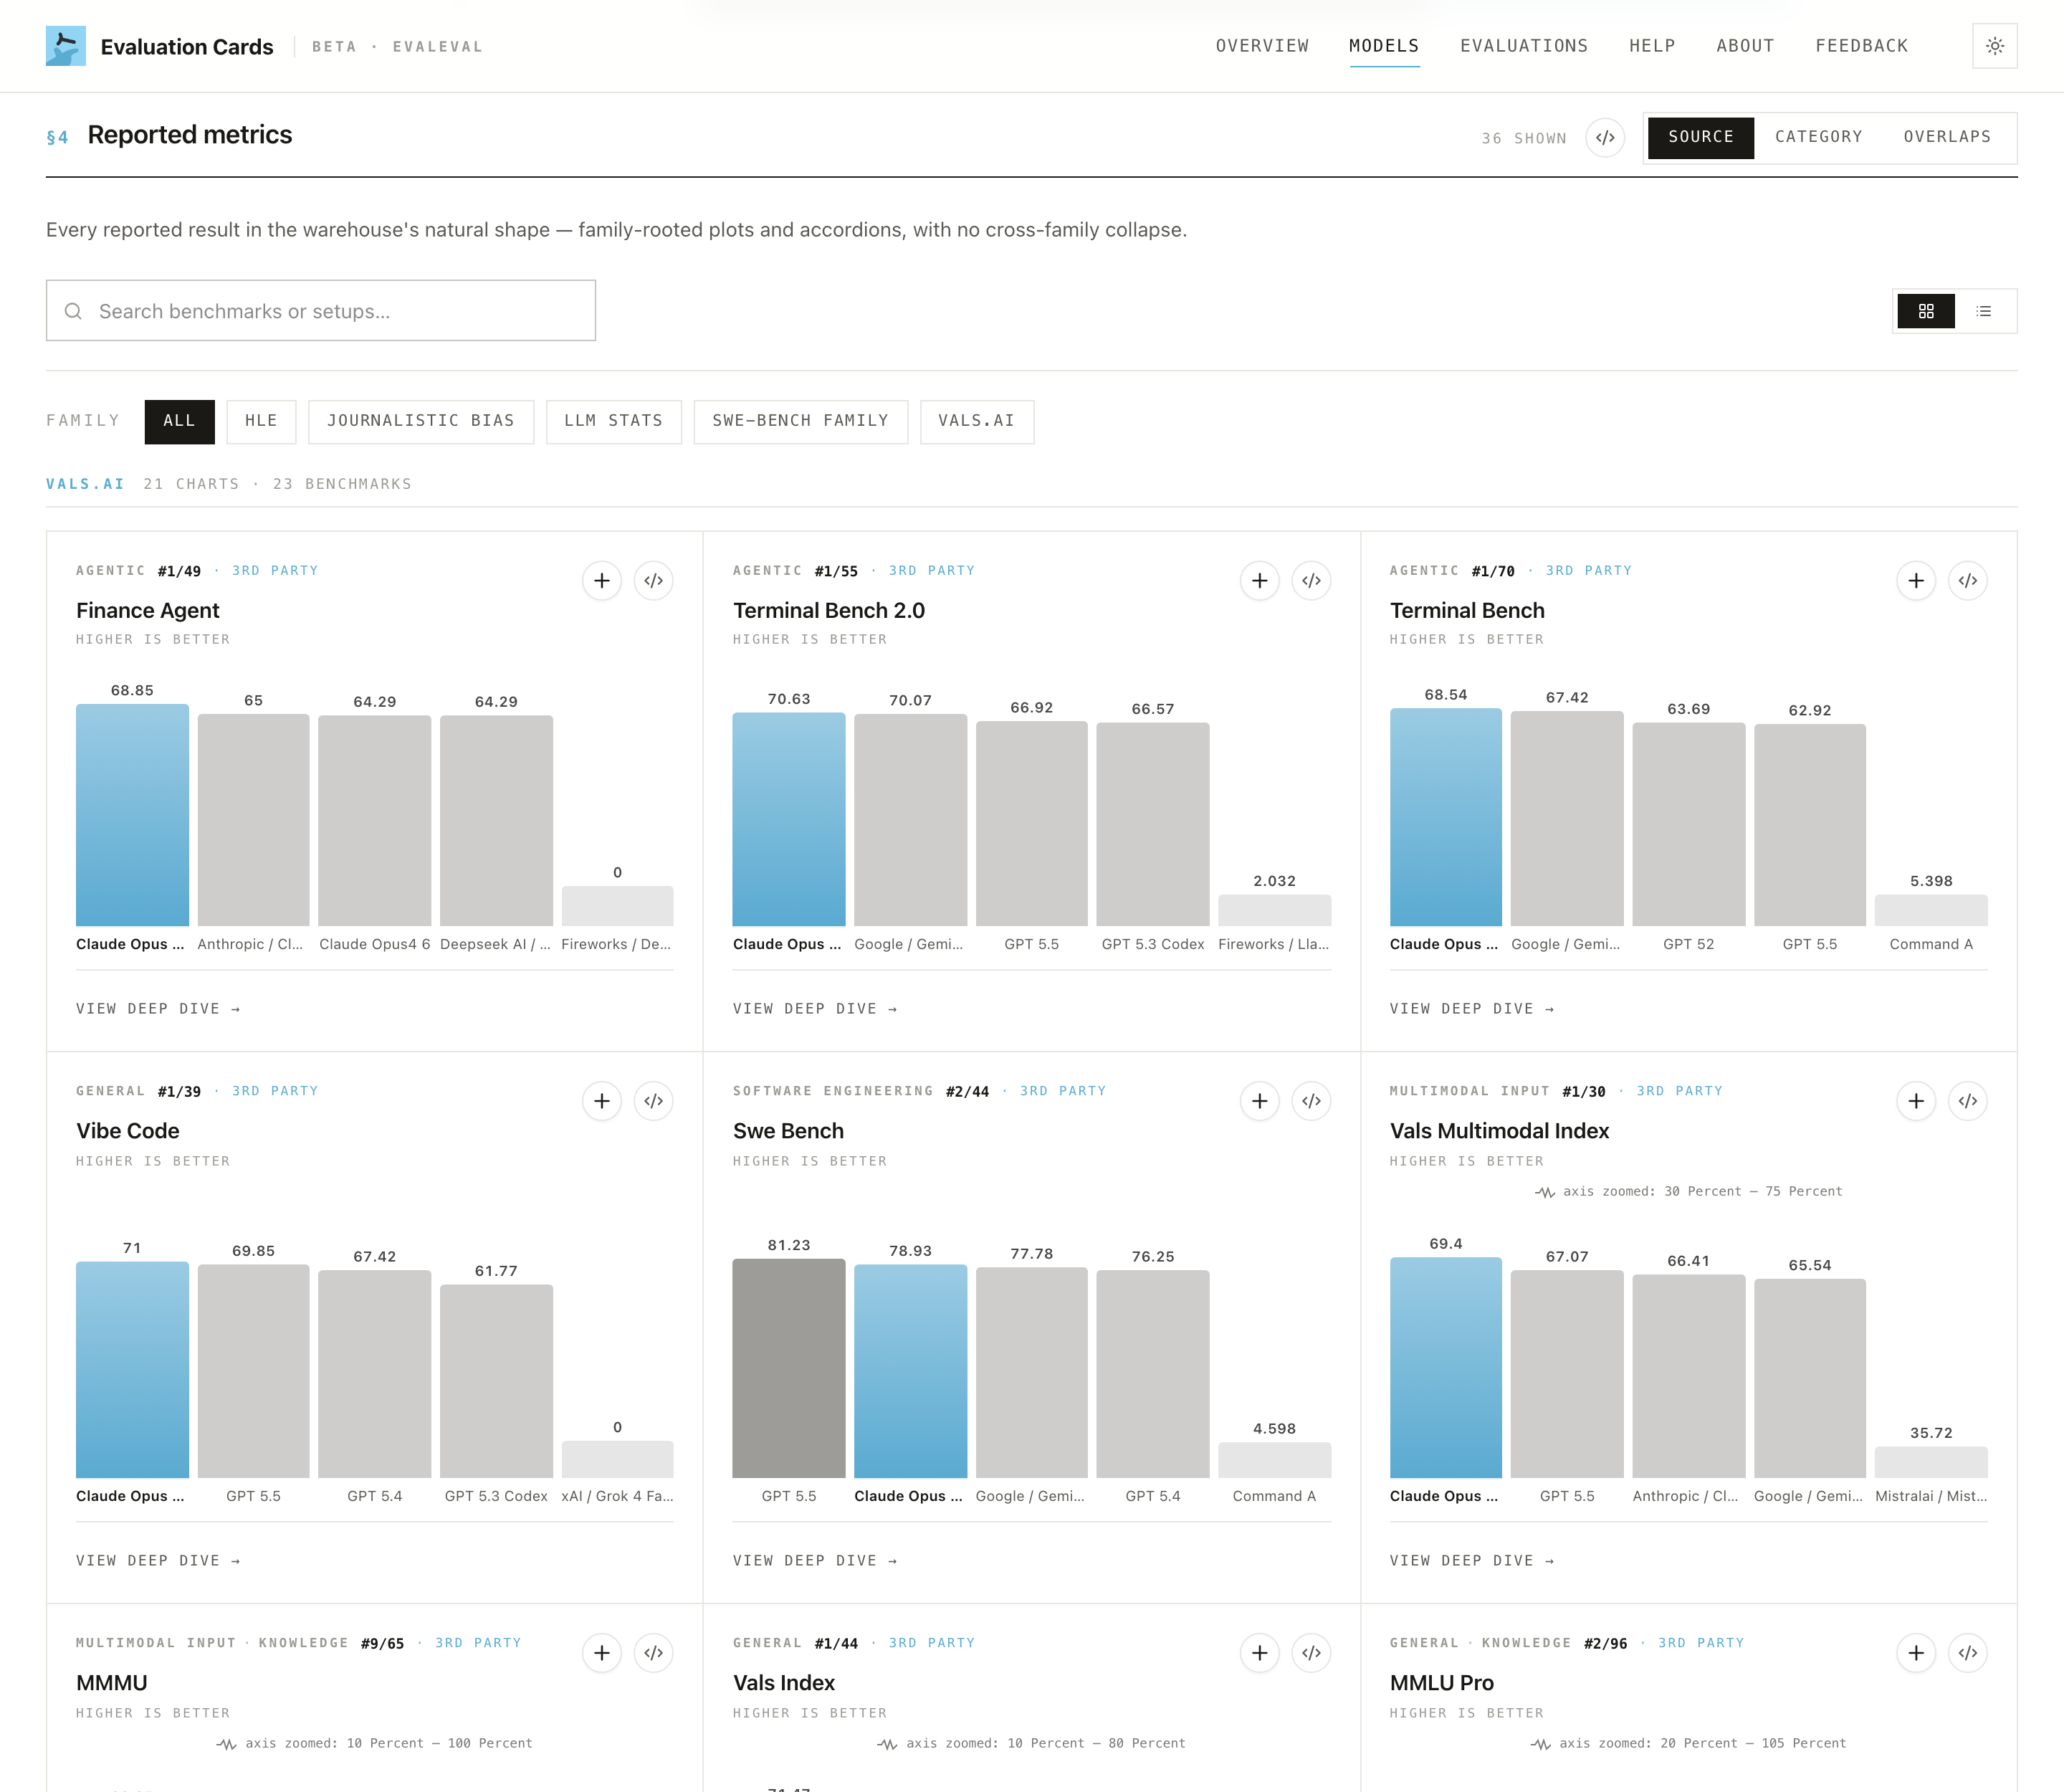Switch to list view layout

pyautogui.click(x=1984, y=311)
